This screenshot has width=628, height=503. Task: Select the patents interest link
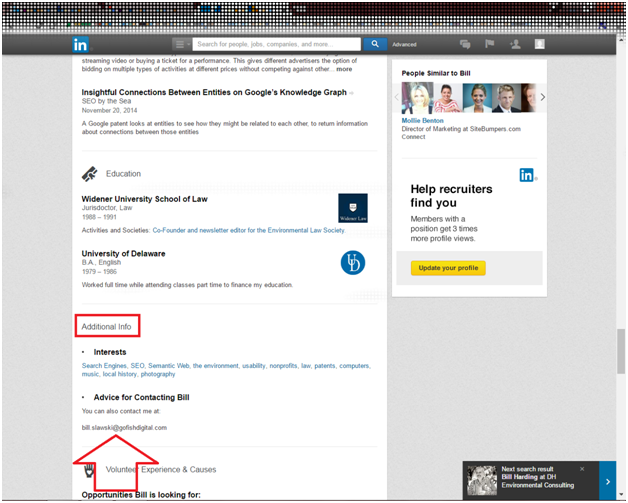[325, 366]
